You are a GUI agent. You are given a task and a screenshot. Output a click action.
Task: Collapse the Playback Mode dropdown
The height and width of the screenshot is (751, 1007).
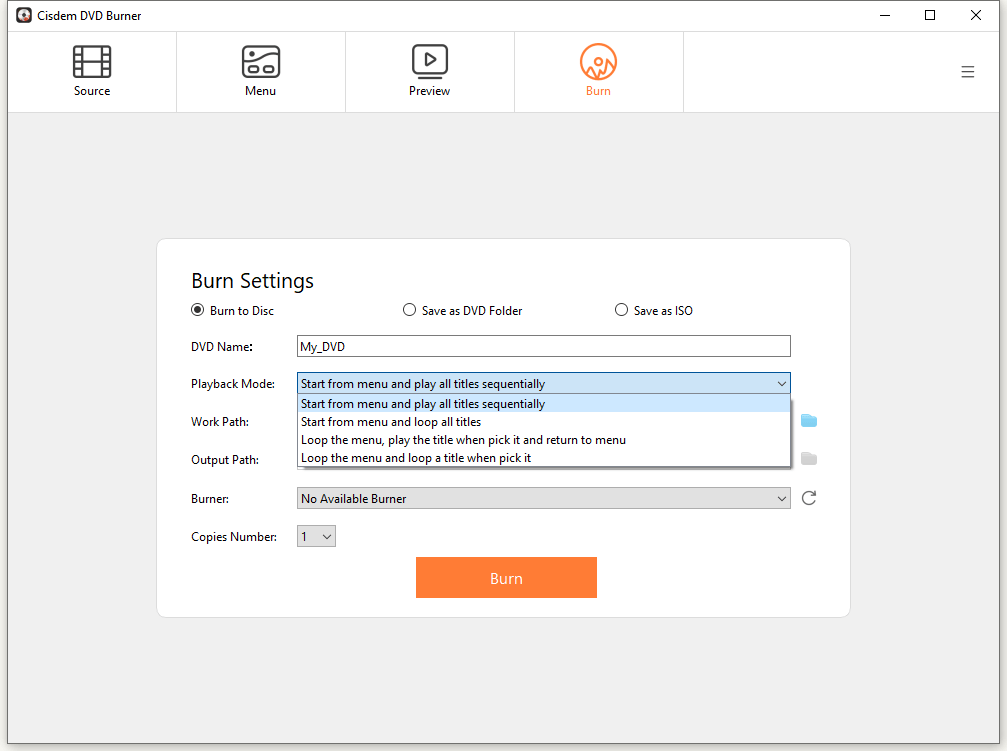pyautogui.click(x=783, y=383)
